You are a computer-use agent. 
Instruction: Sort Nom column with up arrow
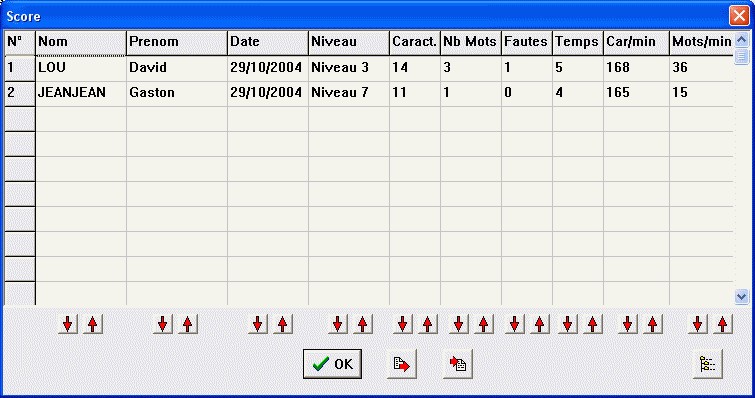(93, 324)
